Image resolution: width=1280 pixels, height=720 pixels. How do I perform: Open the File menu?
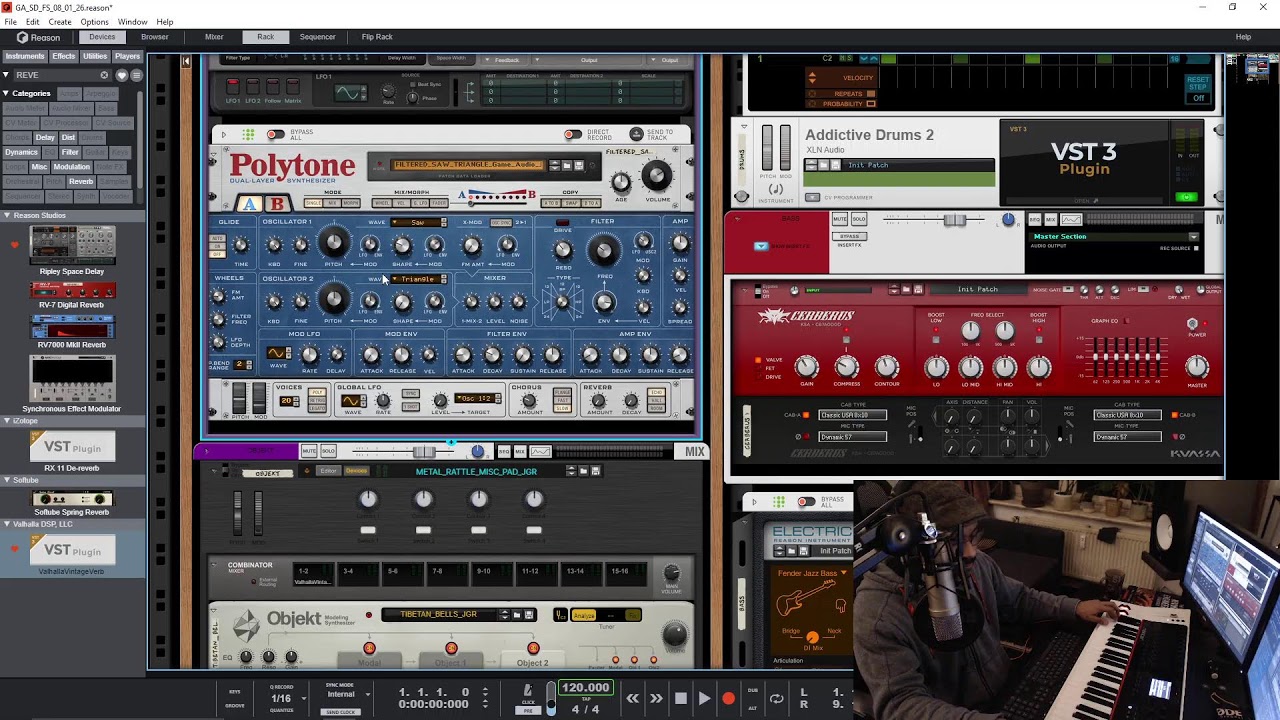(10, 22)
